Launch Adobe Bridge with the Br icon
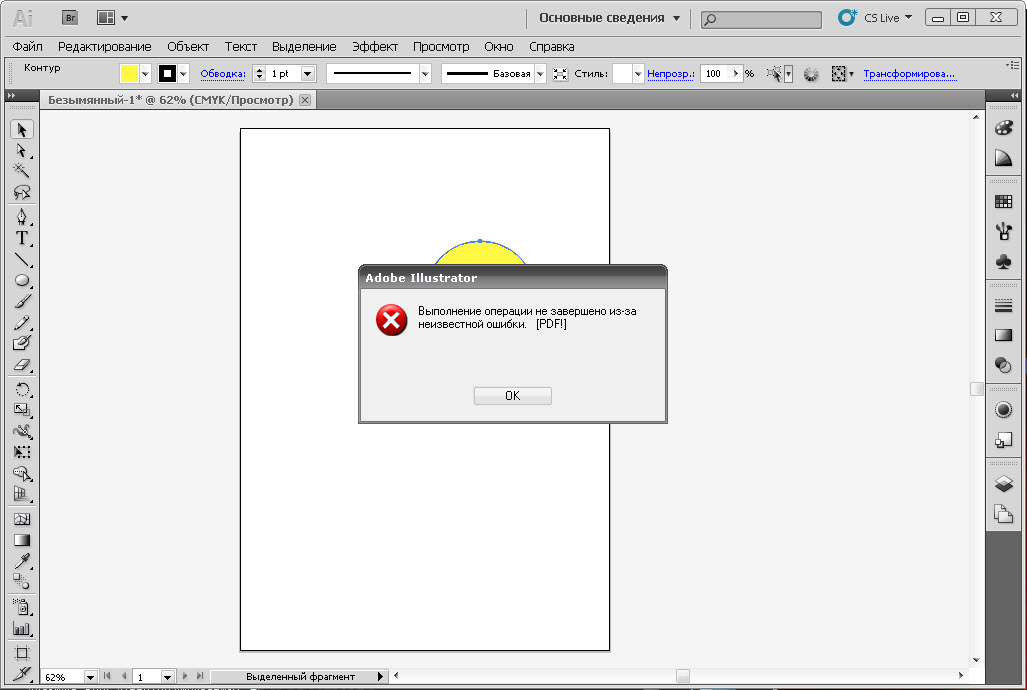Image resolution: width=1027 pixels, height=690 pixels. coord(70,18)
